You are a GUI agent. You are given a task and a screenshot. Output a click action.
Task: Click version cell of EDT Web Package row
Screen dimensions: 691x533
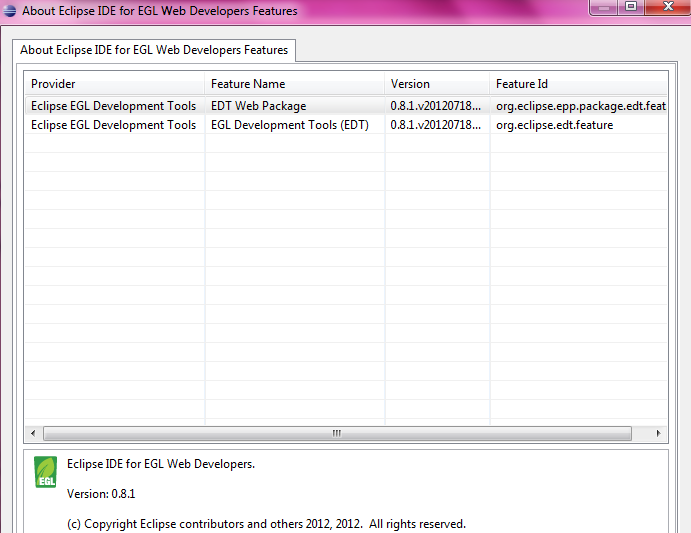pos(435,106)
